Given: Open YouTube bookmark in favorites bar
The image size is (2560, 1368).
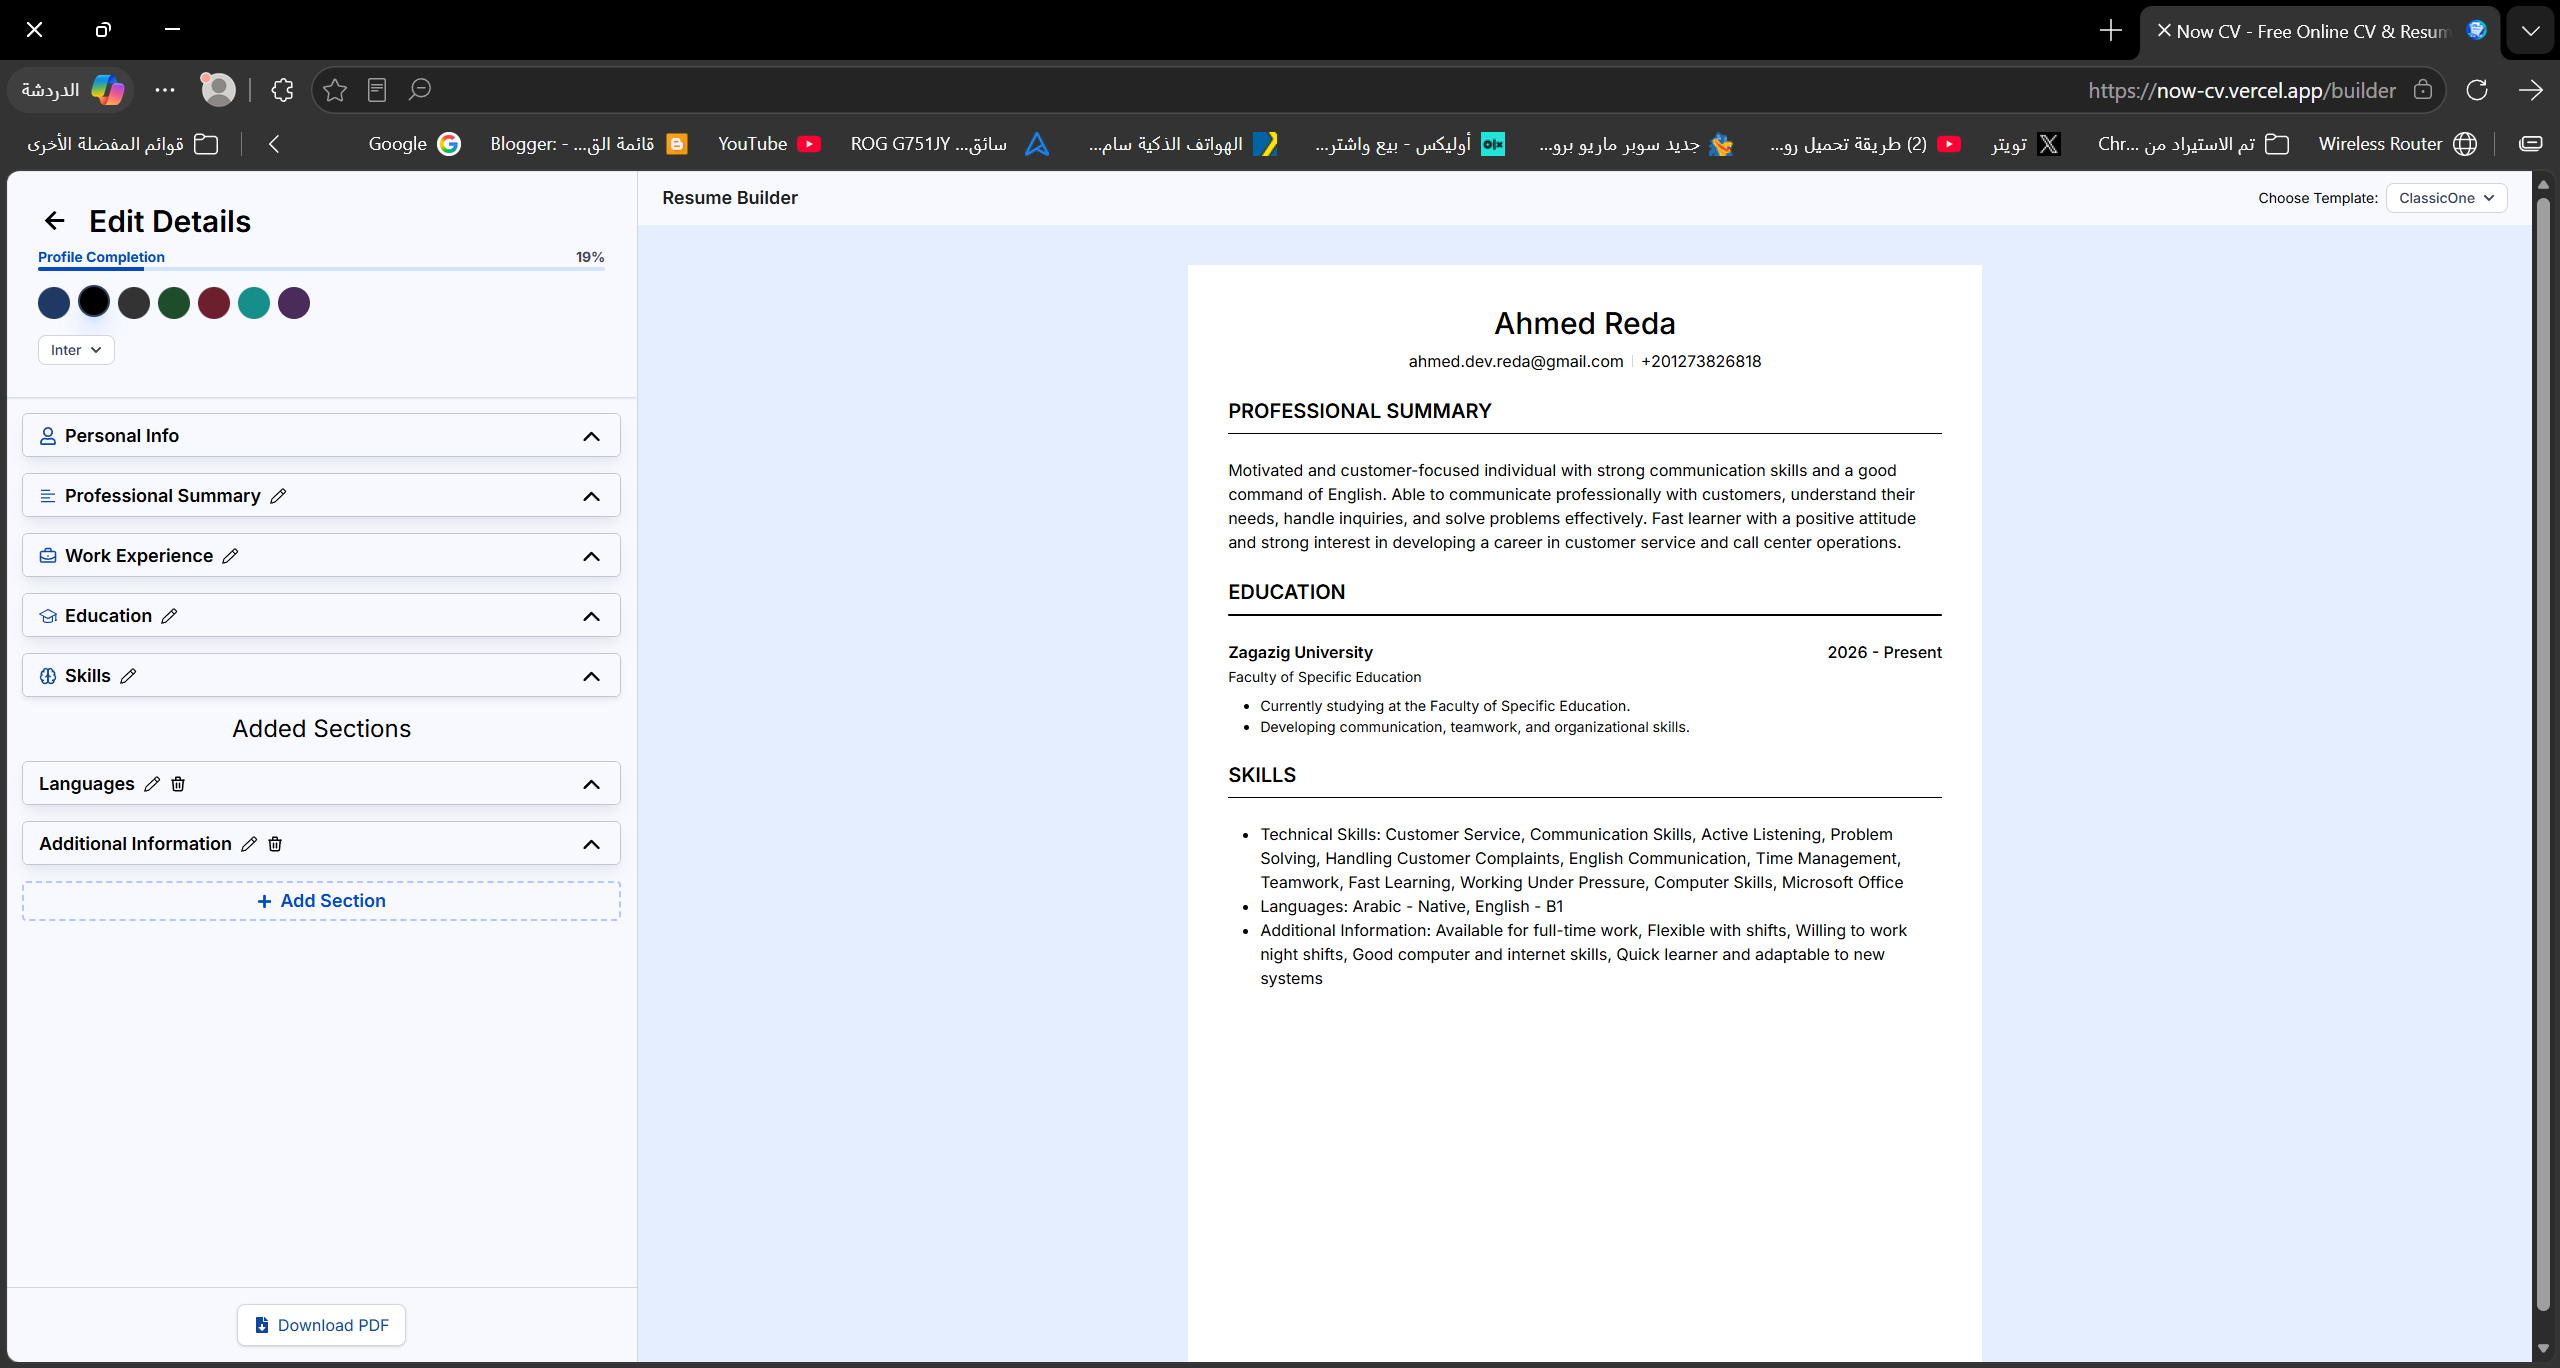Looking at the screenshot, I should coord(769,144).
